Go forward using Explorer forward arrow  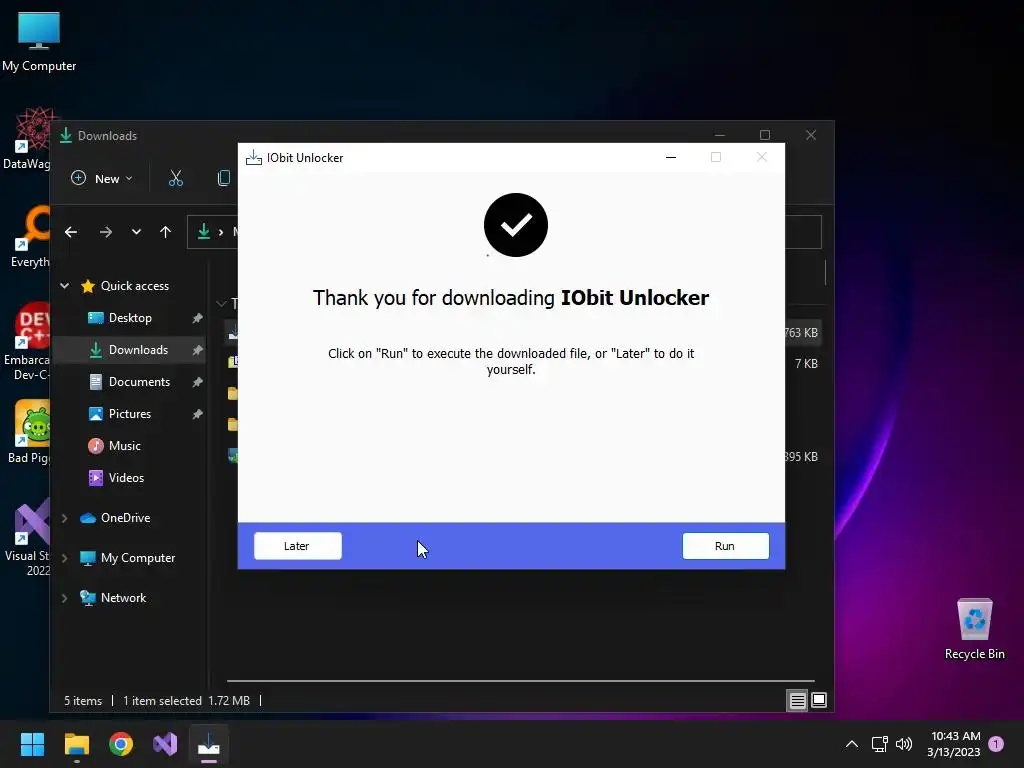(x=106, y=232)
